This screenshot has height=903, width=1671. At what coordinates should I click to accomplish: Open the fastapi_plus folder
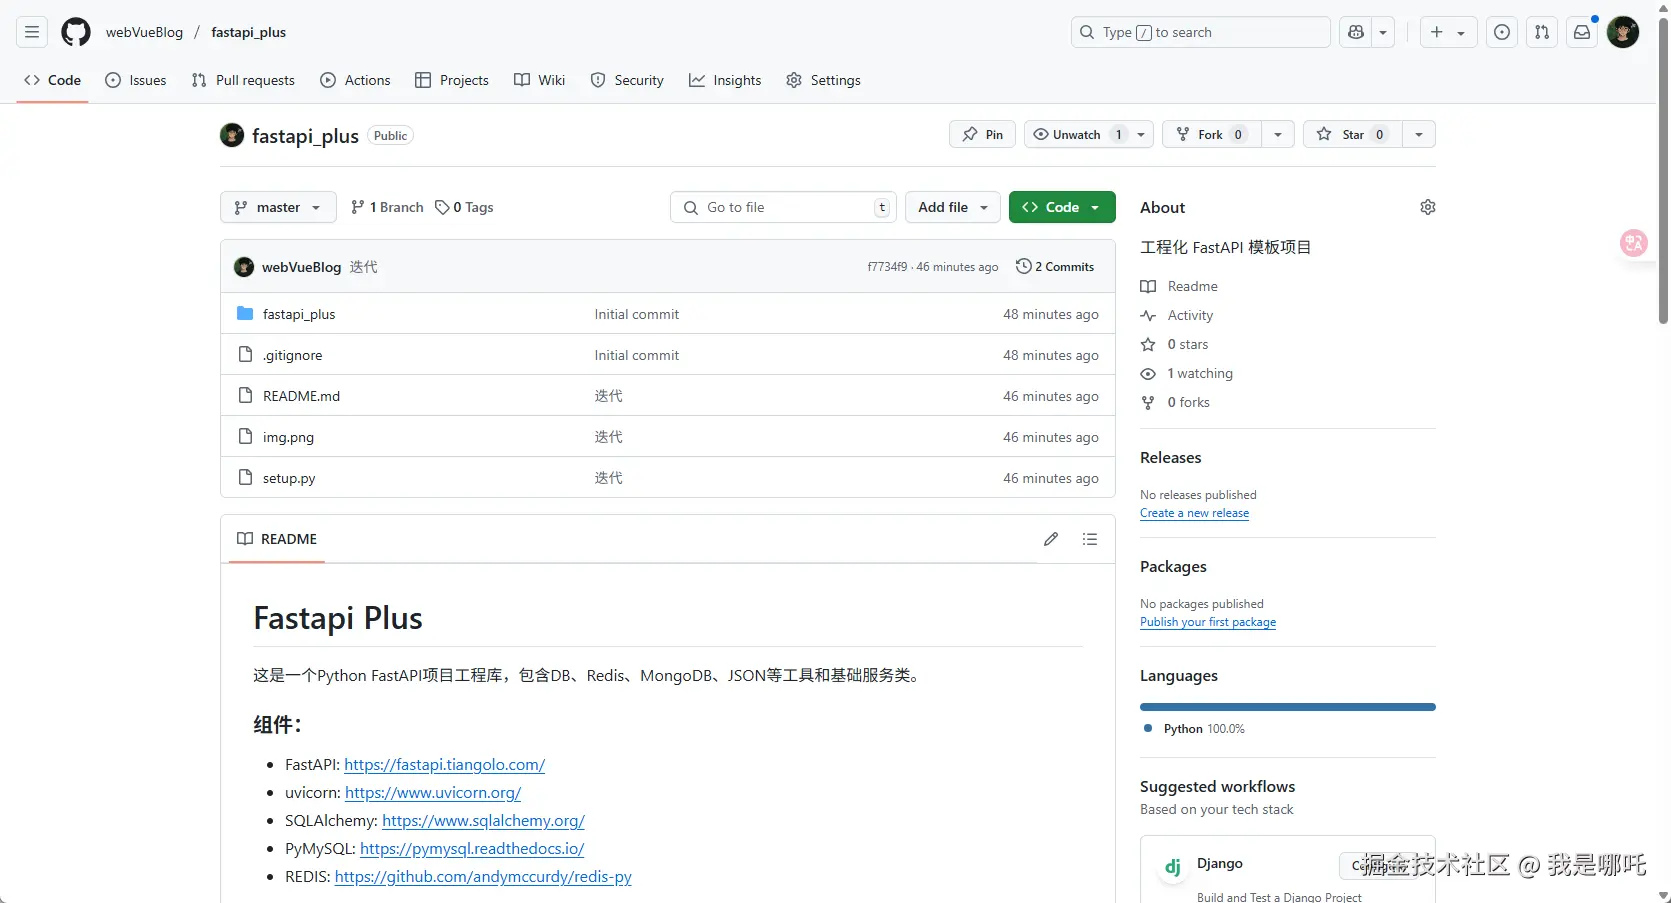tap(299, 314)
